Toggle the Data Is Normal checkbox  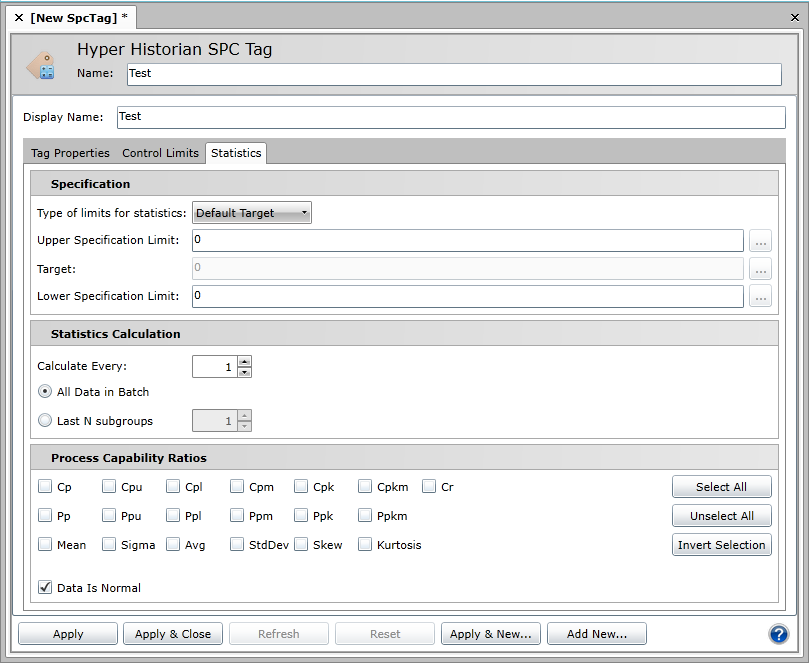tap(45, 588)
